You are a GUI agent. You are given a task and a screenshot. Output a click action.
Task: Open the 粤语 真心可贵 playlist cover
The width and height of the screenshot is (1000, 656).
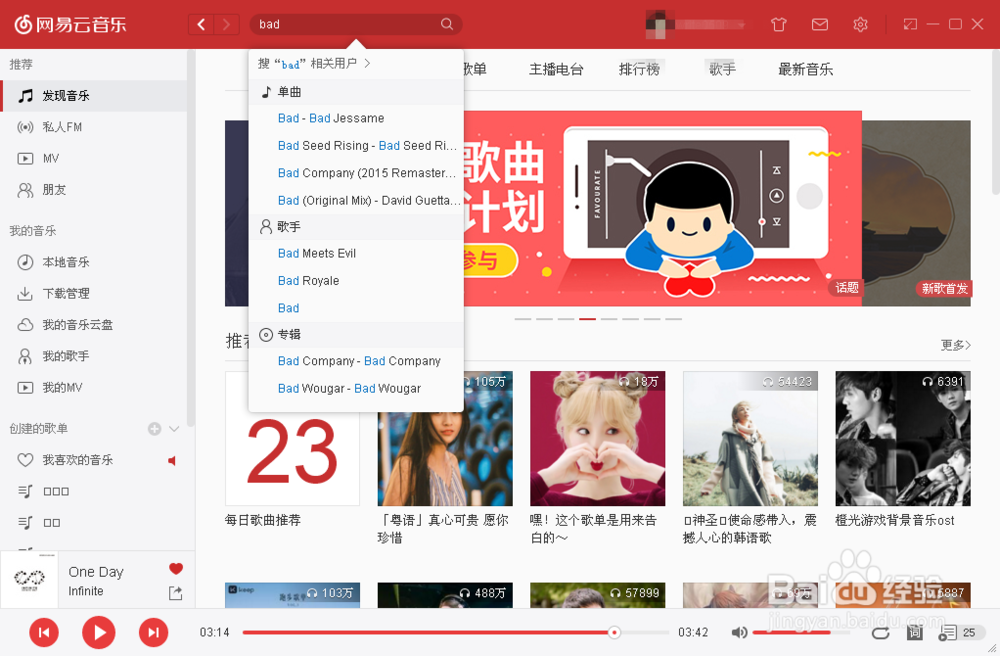(445, 439)
